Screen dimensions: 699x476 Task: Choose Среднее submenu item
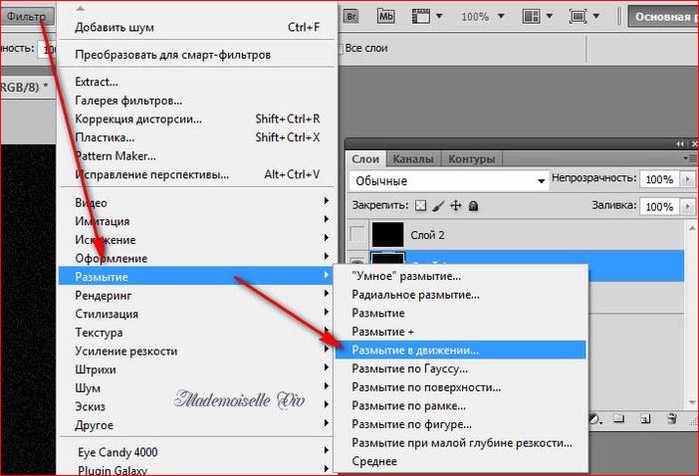[461, 461]
